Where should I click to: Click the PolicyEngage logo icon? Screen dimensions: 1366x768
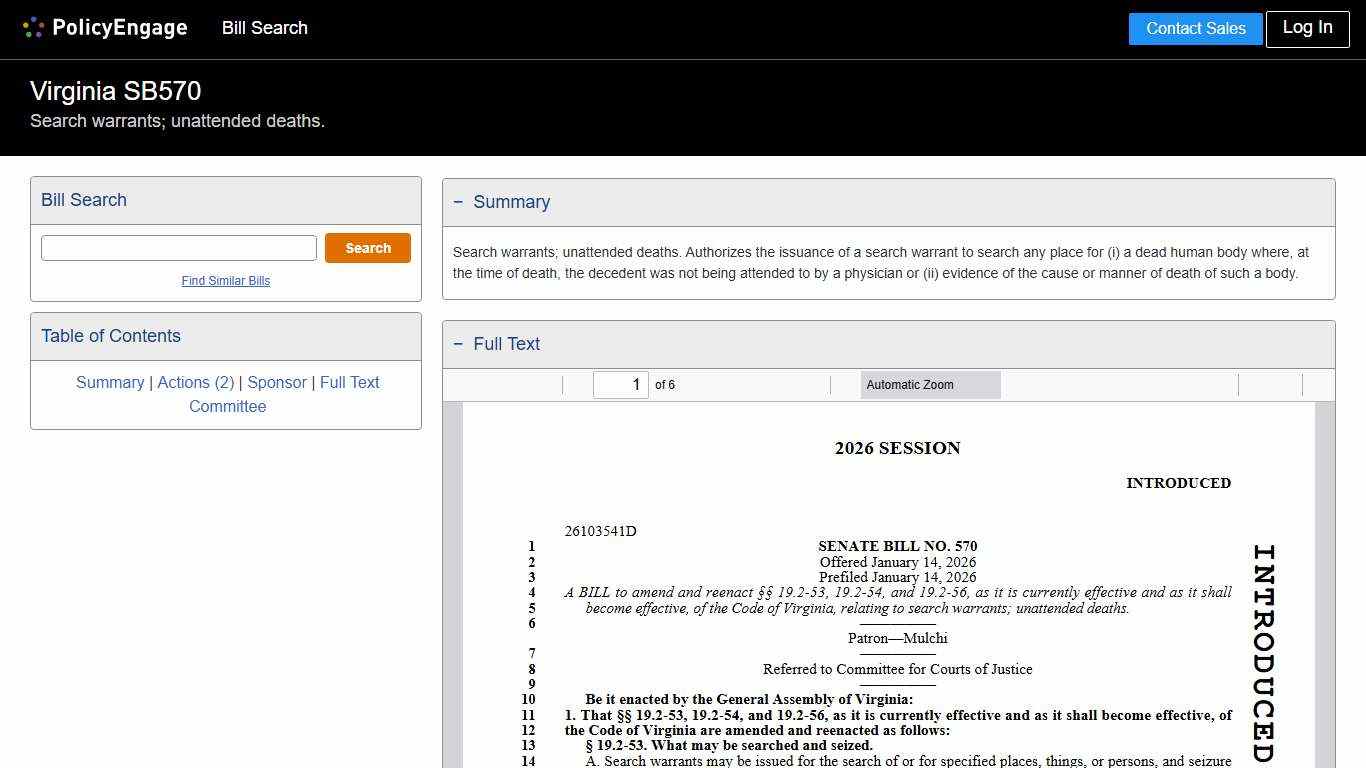33,27
